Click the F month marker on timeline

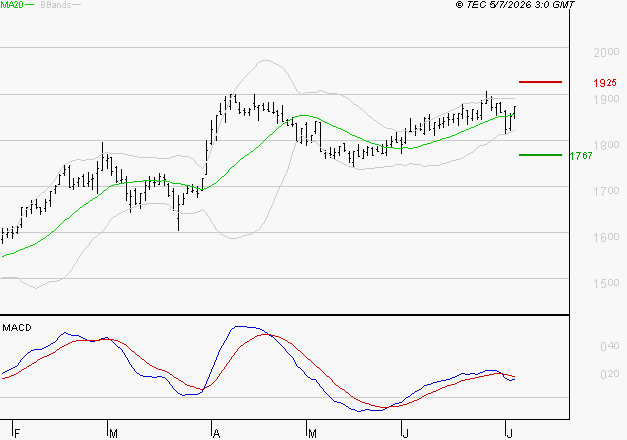pyautogui.click(x=17, y=434)
